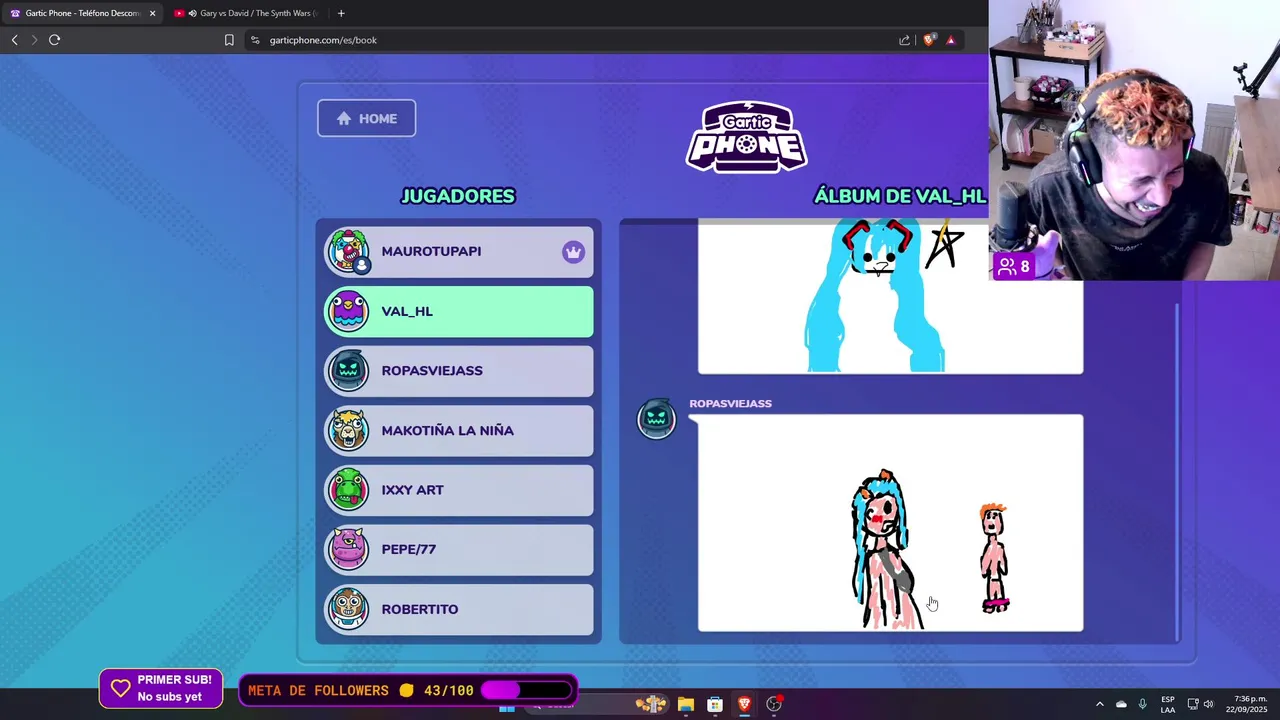Select ROBERTITO player row
1280x720 pixels.
[459, 609]
